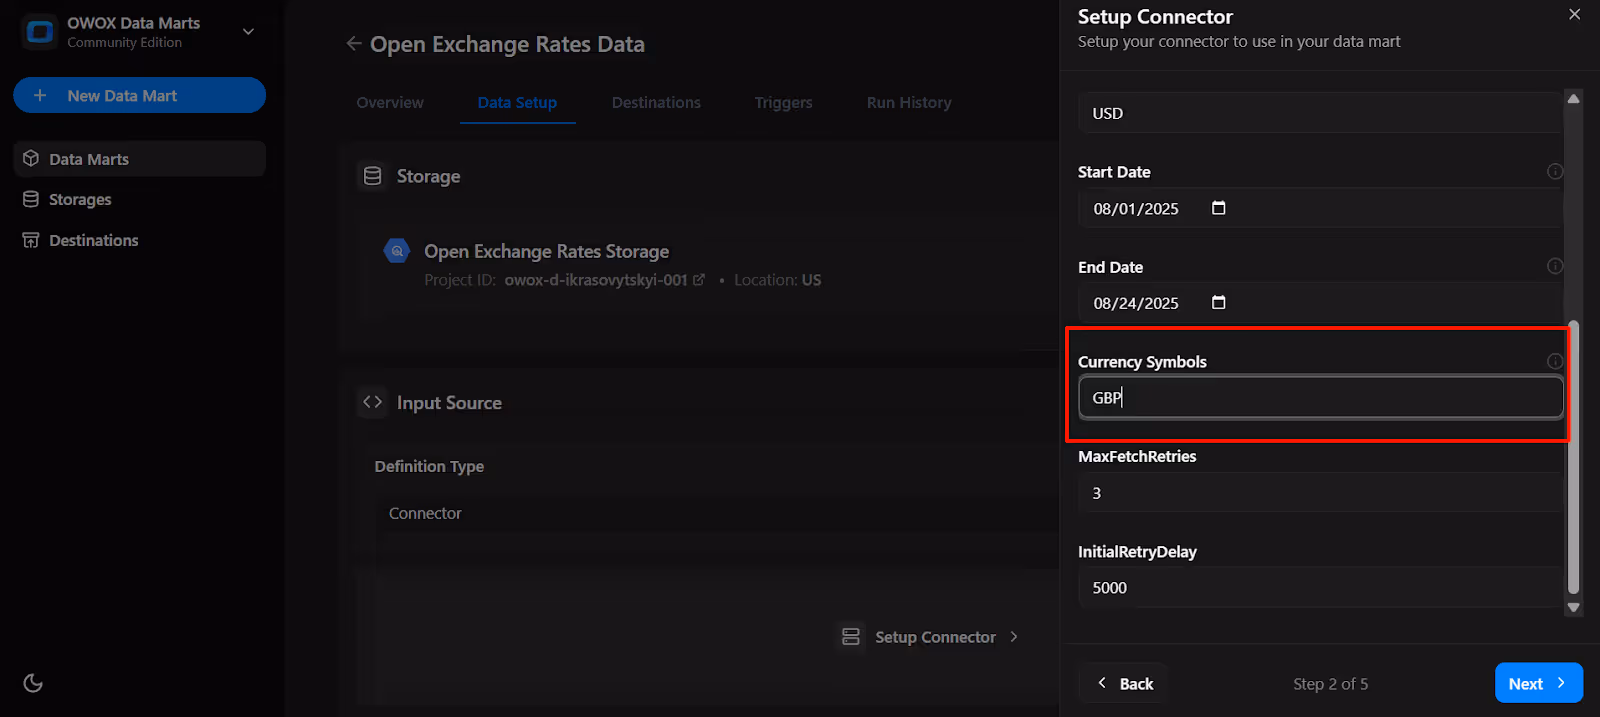The width and height of the screenshot is (1600, 717).
Task: Expand the OWOX Data Marts workspace dropdown
Action: (x=248, y=32)
